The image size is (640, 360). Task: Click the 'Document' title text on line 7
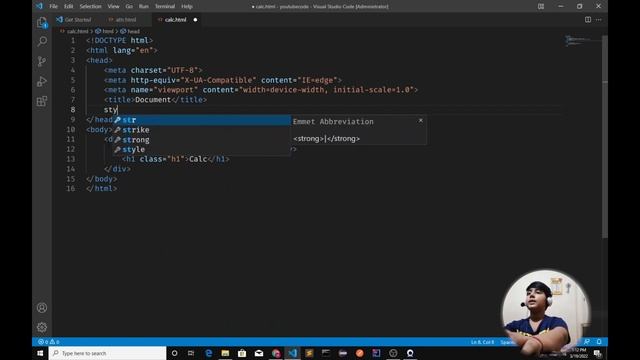point(153,100)
